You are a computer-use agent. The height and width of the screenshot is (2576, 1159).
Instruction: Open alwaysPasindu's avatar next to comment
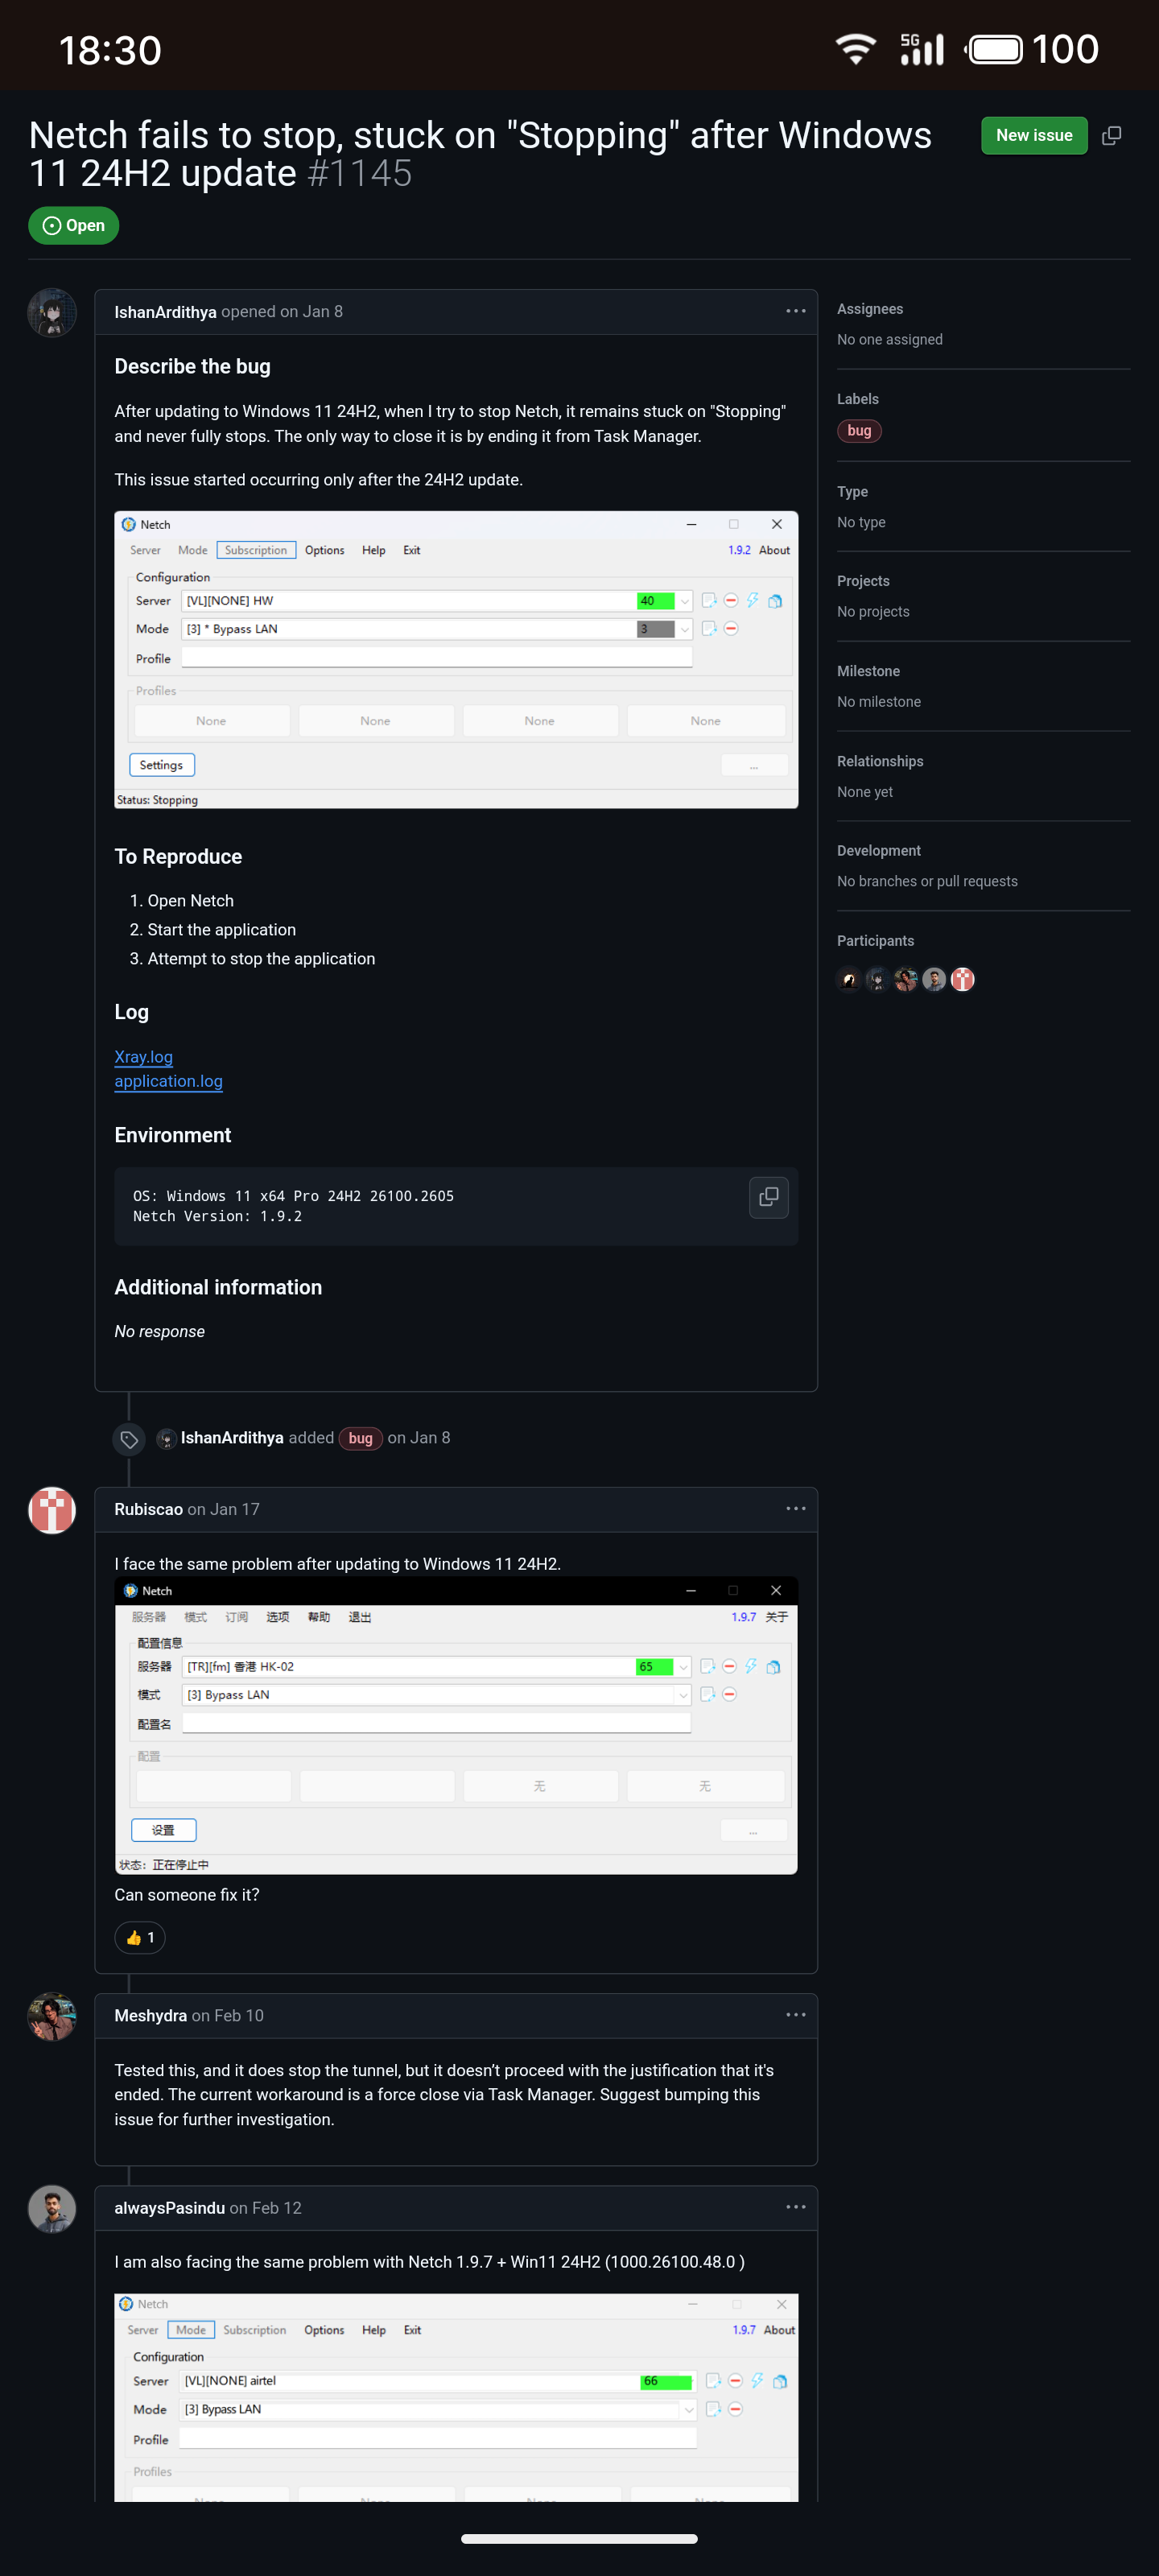pyautogui.click(x=52, y=2208)
